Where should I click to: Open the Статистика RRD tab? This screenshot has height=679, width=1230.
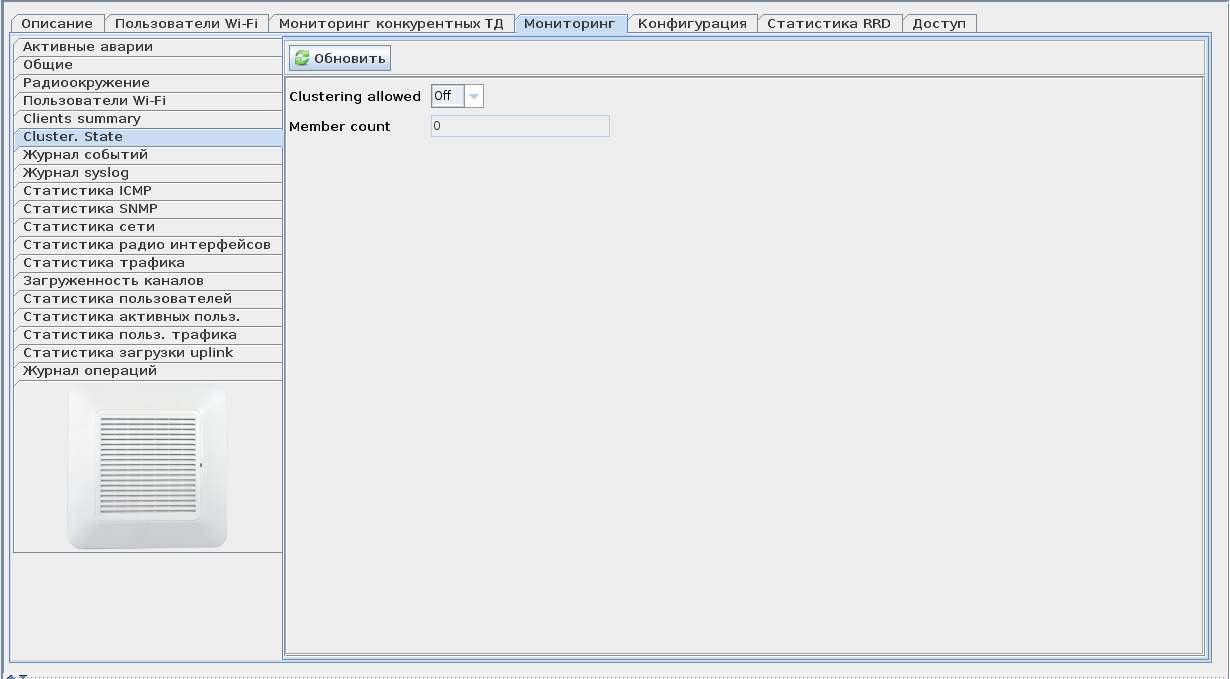click(829, 23)
